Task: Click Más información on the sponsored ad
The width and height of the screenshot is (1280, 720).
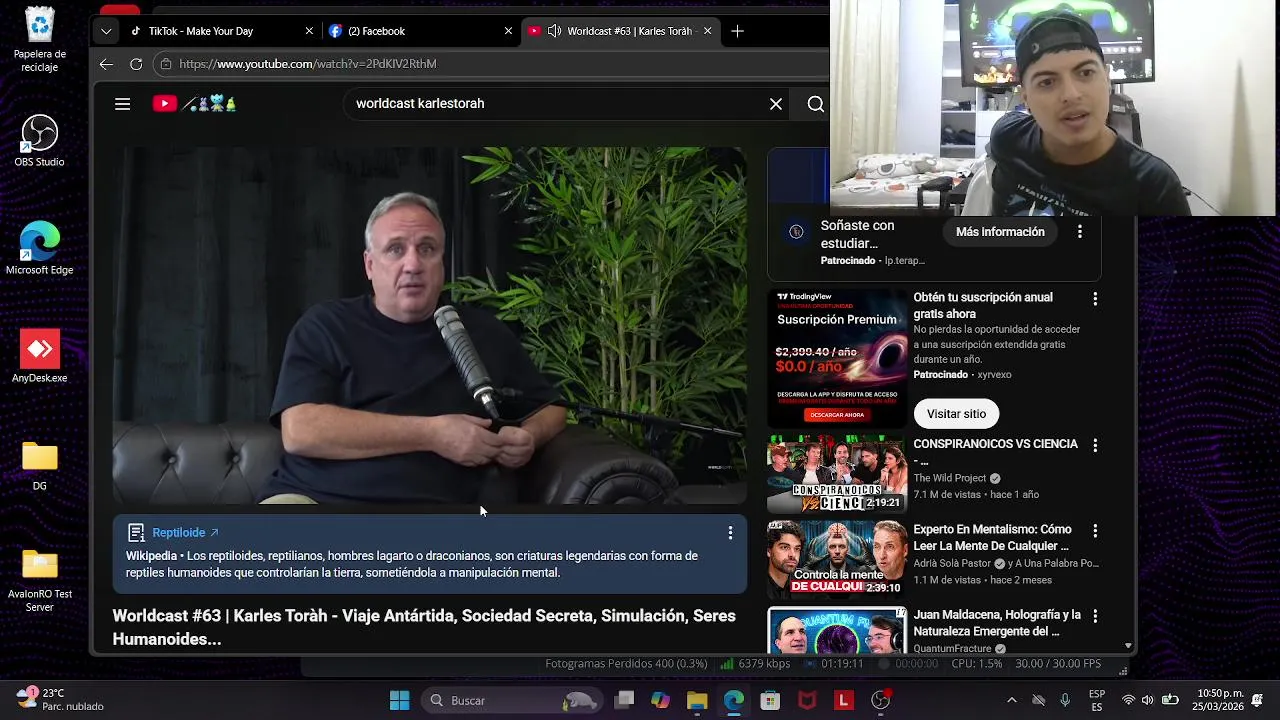Action: [1000, 232]
